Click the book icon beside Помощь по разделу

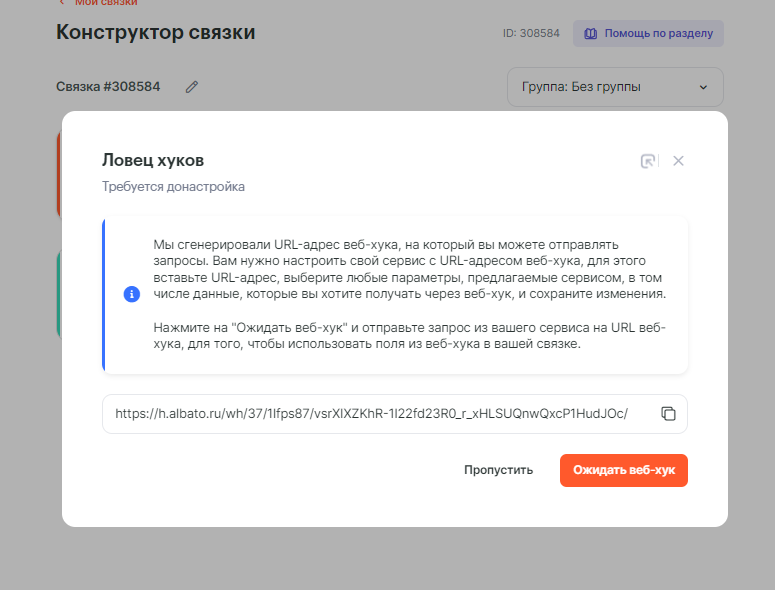(x=590, y=33)
